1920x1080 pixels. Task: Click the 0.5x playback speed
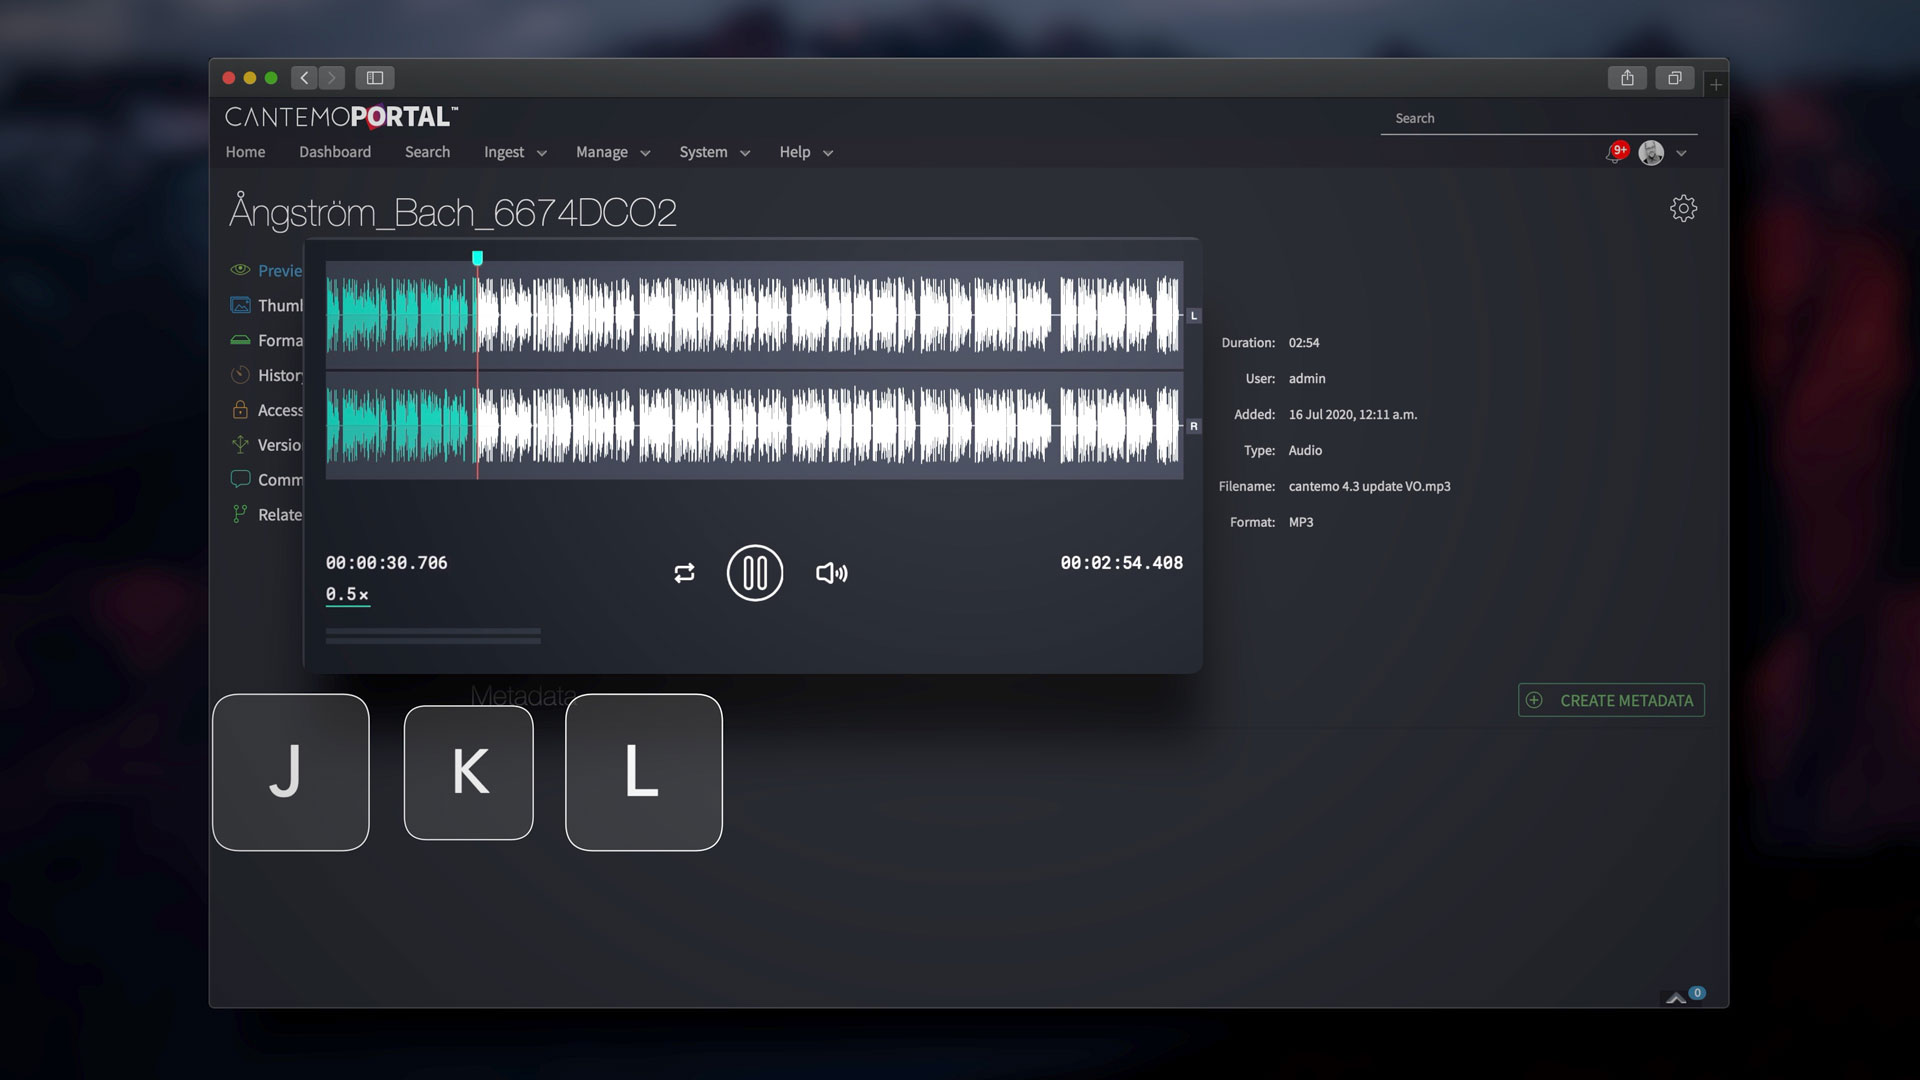347,594
